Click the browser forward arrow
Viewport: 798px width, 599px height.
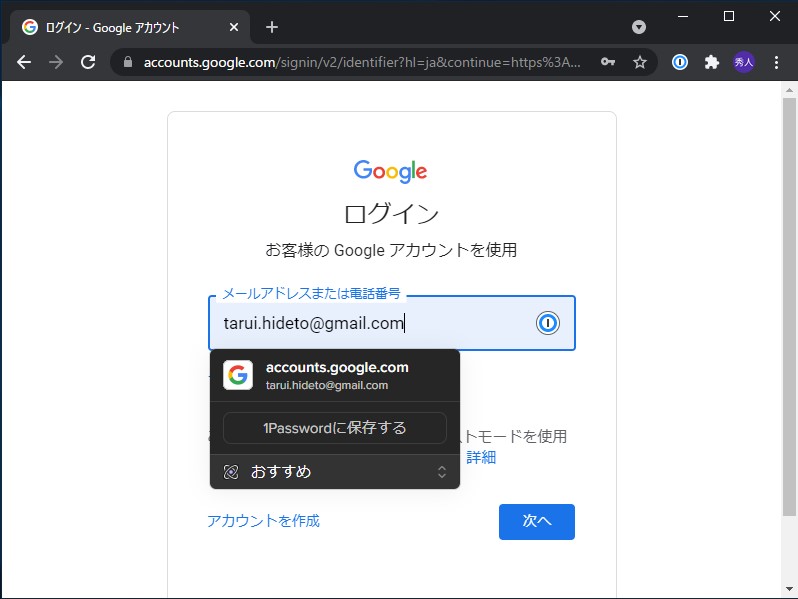coord(56,62)
